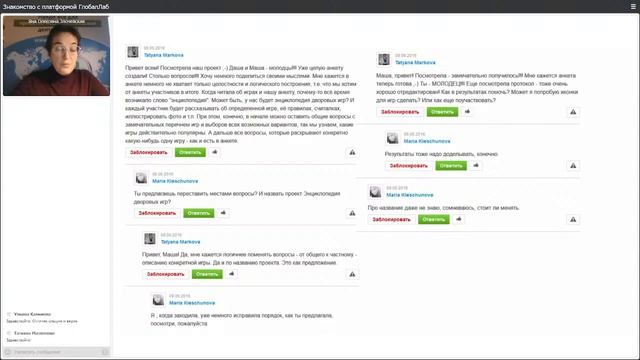
Task: Like Tatyana's reply starting 'Привет, Маша! Да'
Action: 232,274
